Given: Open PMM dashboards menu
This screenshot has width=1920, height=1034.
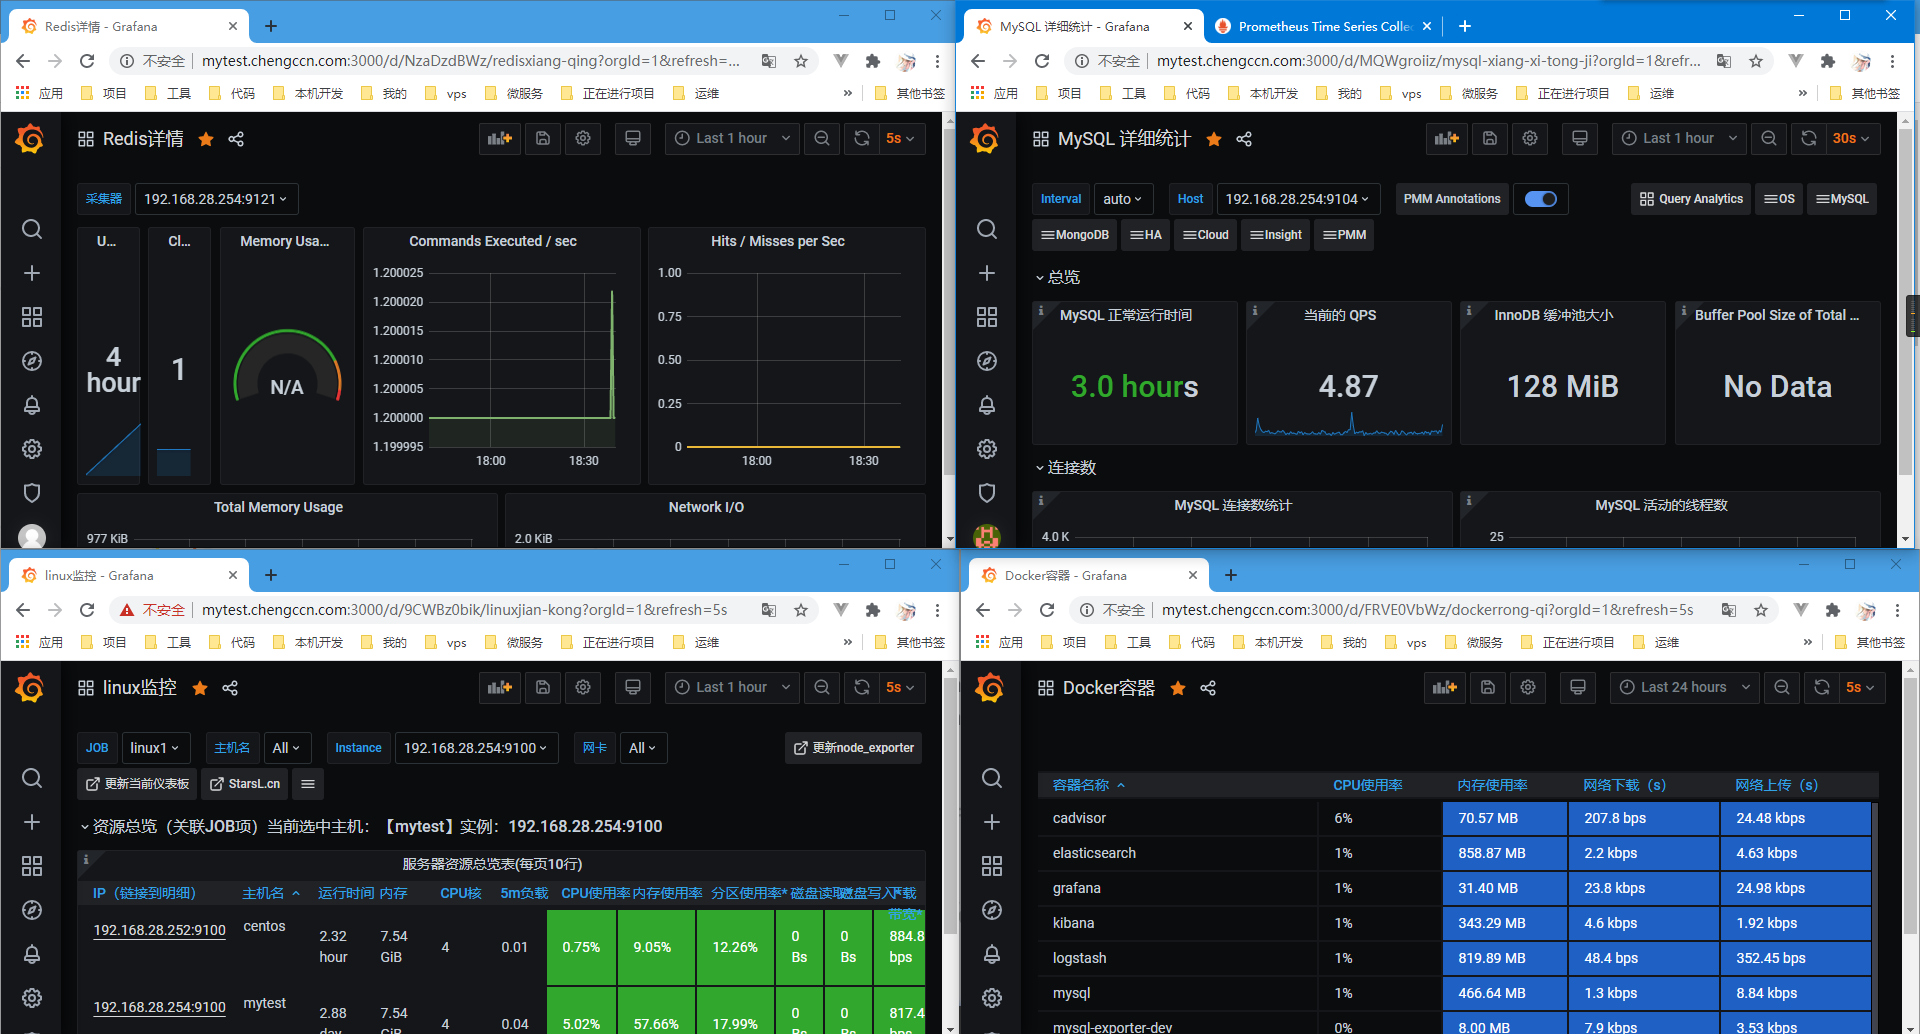Looking at the screenshot, I should point(1344,235).
